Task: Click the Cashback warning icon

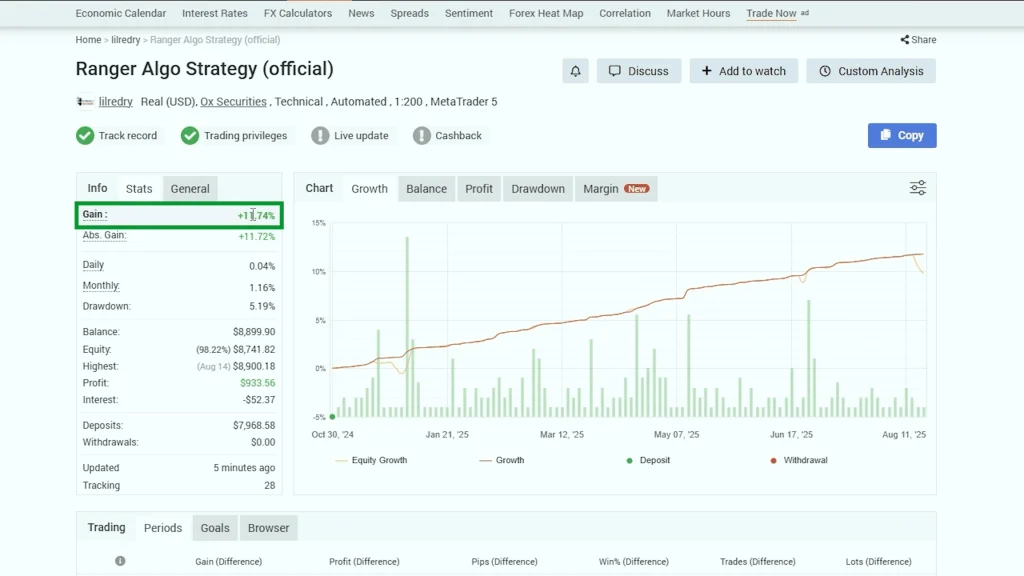Action: 422,136
